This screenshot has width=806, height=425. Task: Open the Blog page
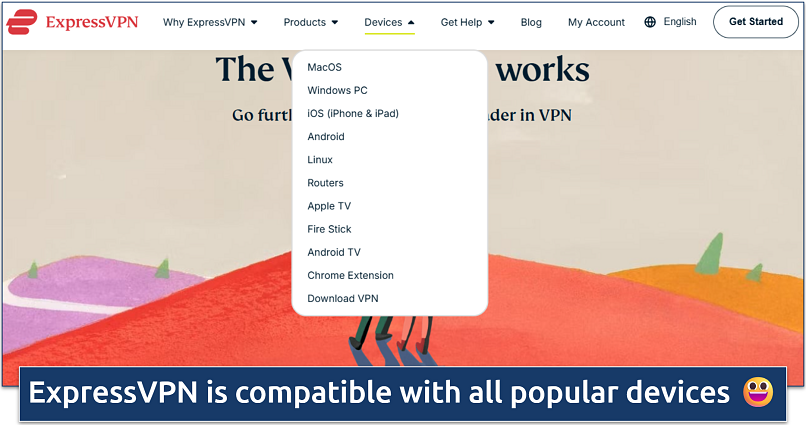click(x=531, y=22)
